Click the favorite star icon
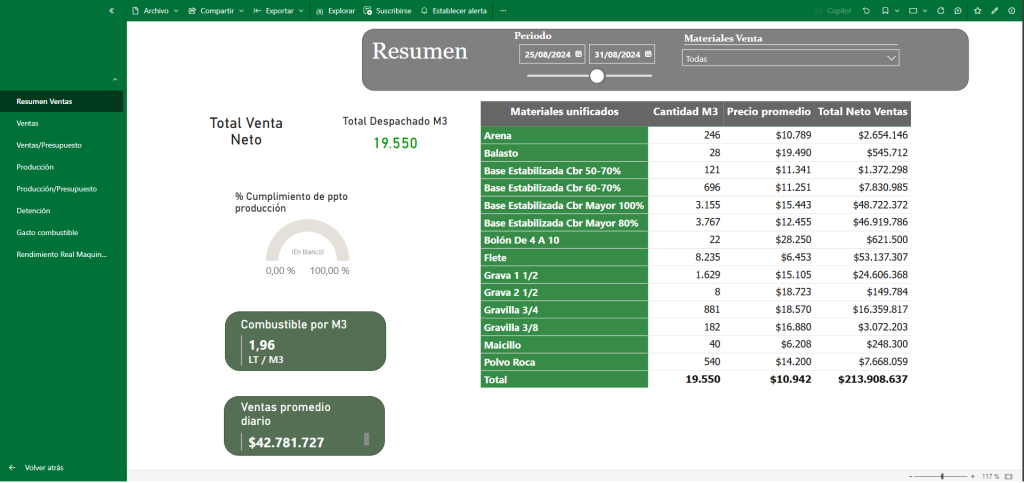Viewport: 1024px width, 483px height. [x=976, y=10]
